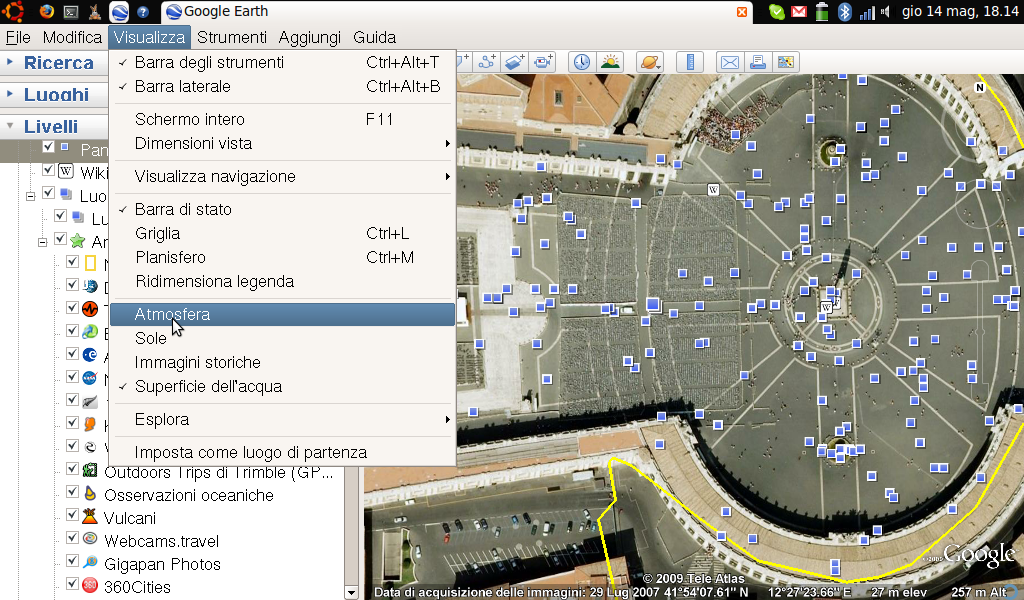1024x600 pixels.
Task: Open the Strumenti menu
Action: pyautogui.click(x=232, y=37)
